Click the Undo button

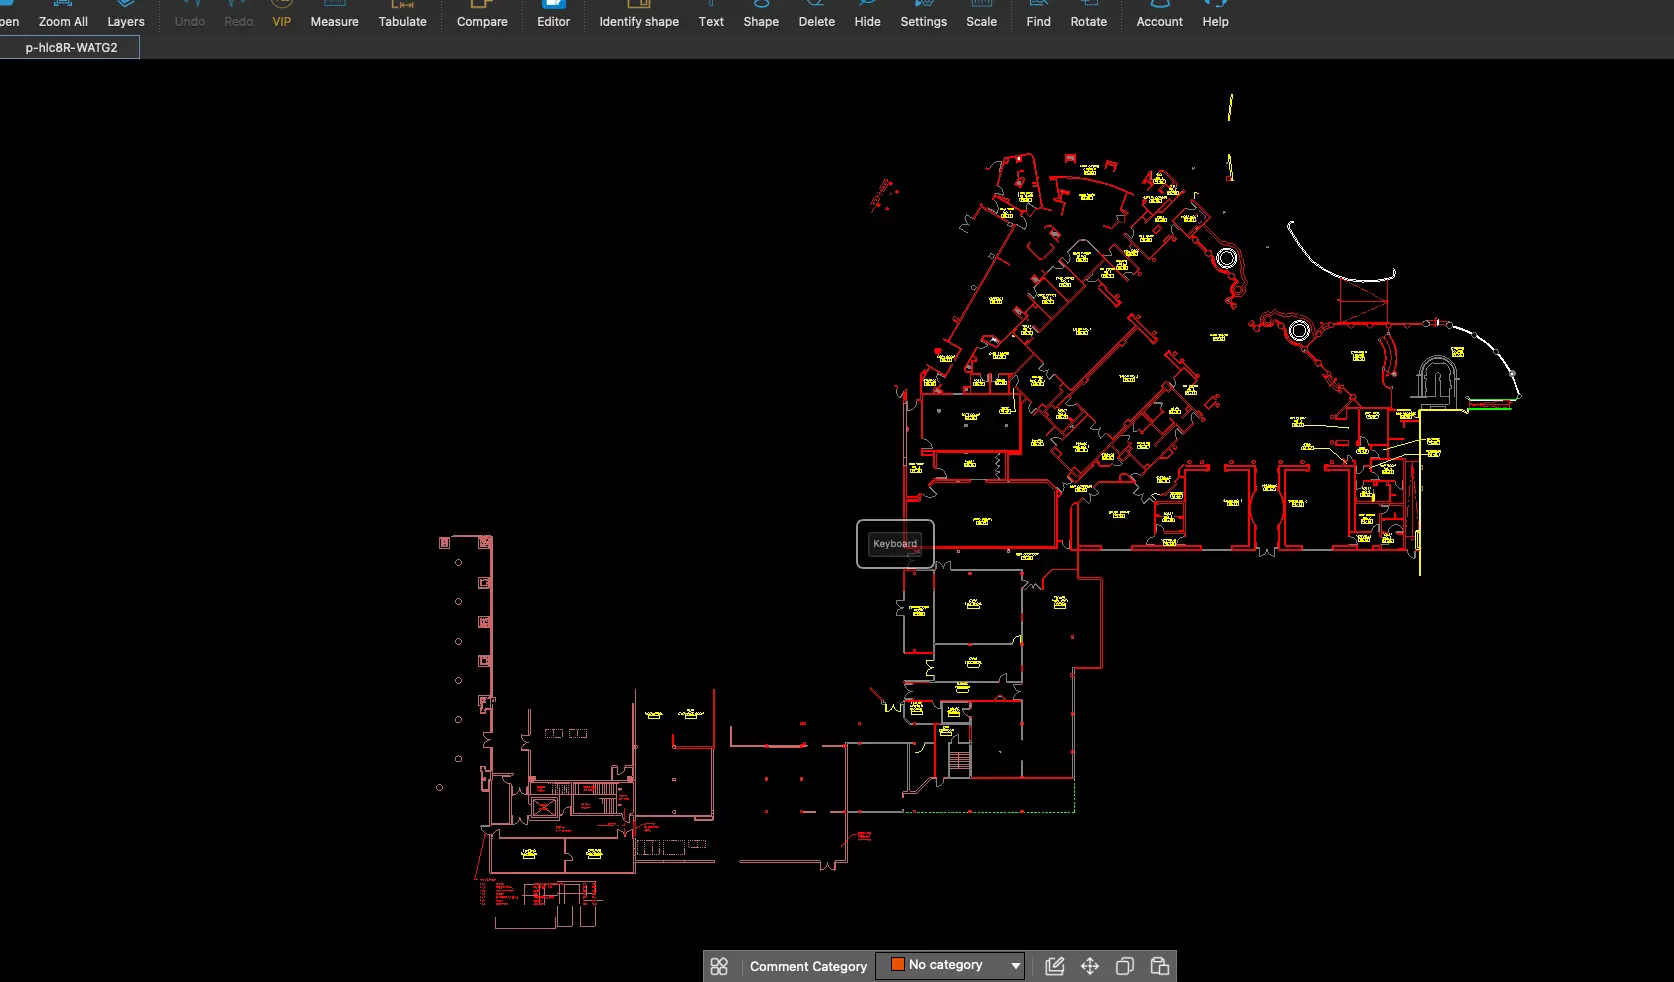(x=190, y=15)
